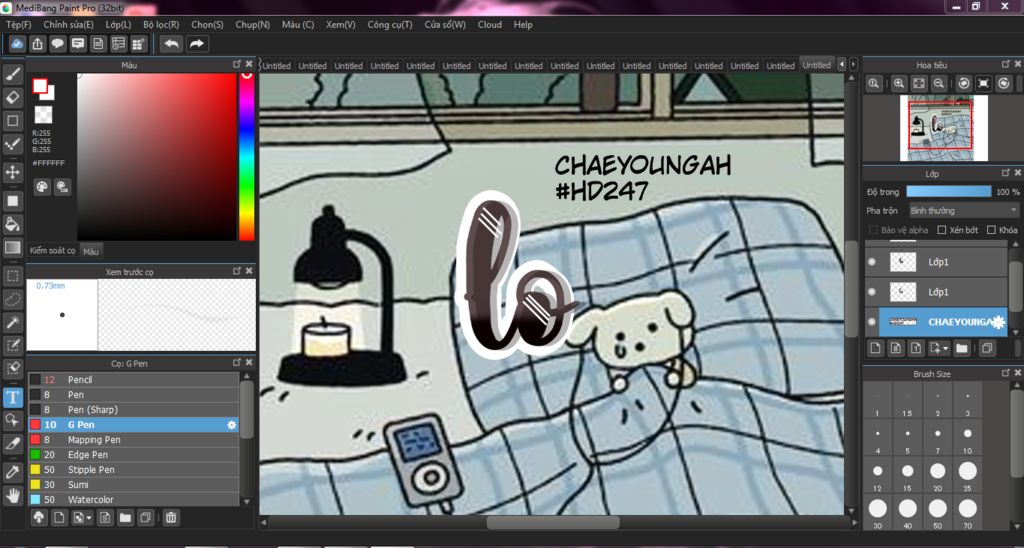Switch to Kiểm soát cọ tab
1024x548 pixels.
(x=53, y=251)
